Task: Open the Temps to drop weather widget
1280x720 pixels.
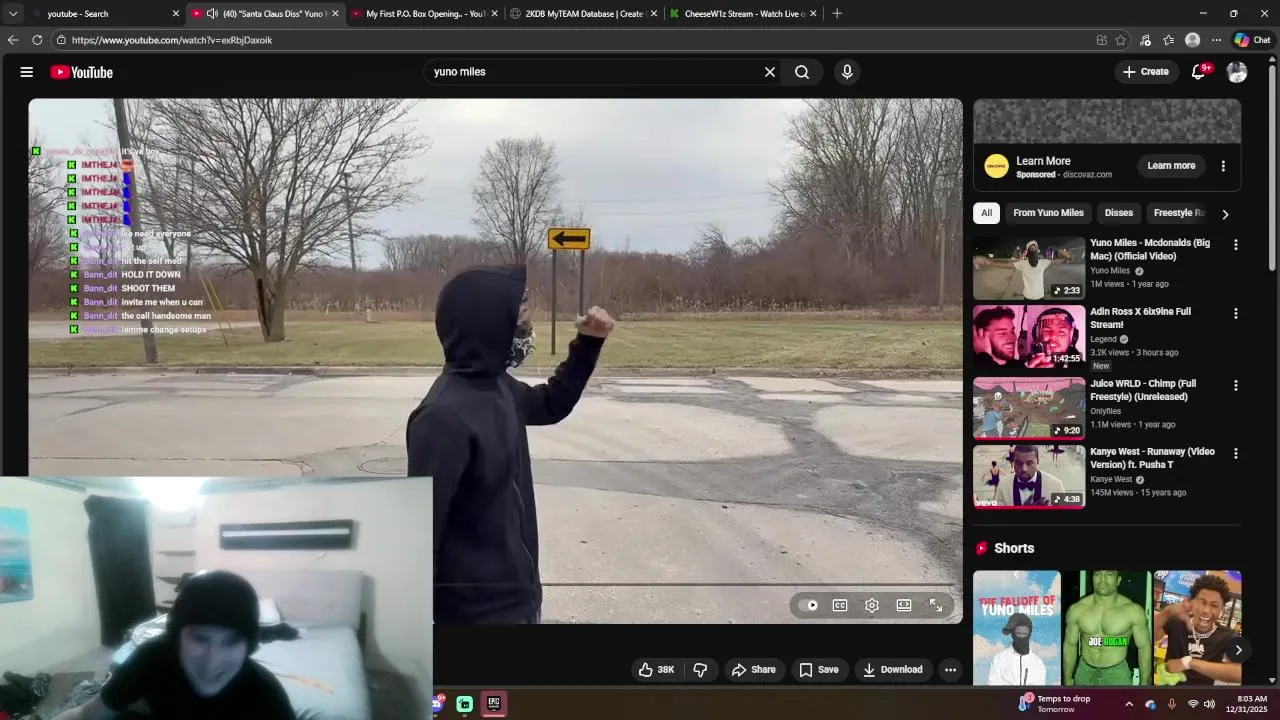Action: pos(1054,704)
